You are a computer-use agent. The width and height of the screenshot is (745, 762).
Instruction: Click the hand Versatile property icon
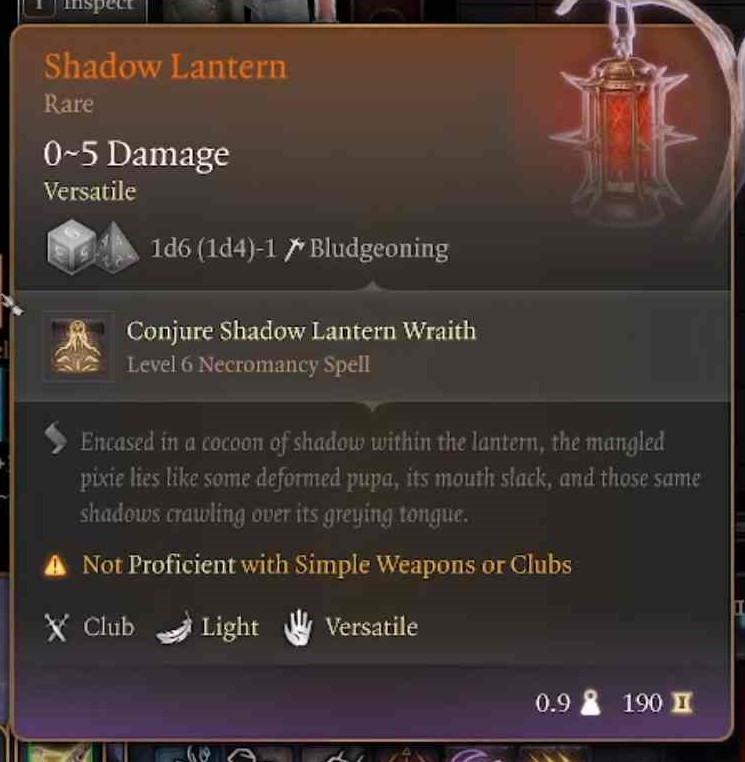pos(298,627)
